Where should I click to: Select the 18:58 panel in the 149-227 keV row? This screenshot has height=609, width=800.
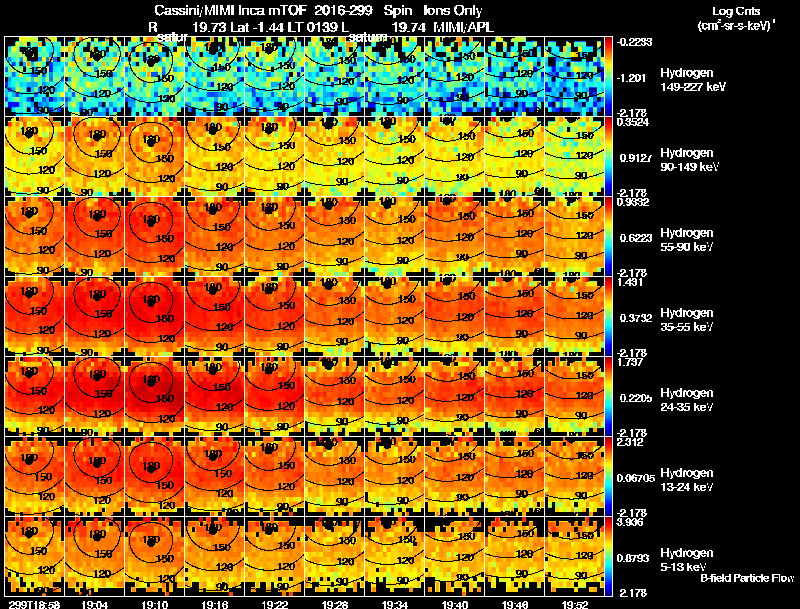[34, 77]
